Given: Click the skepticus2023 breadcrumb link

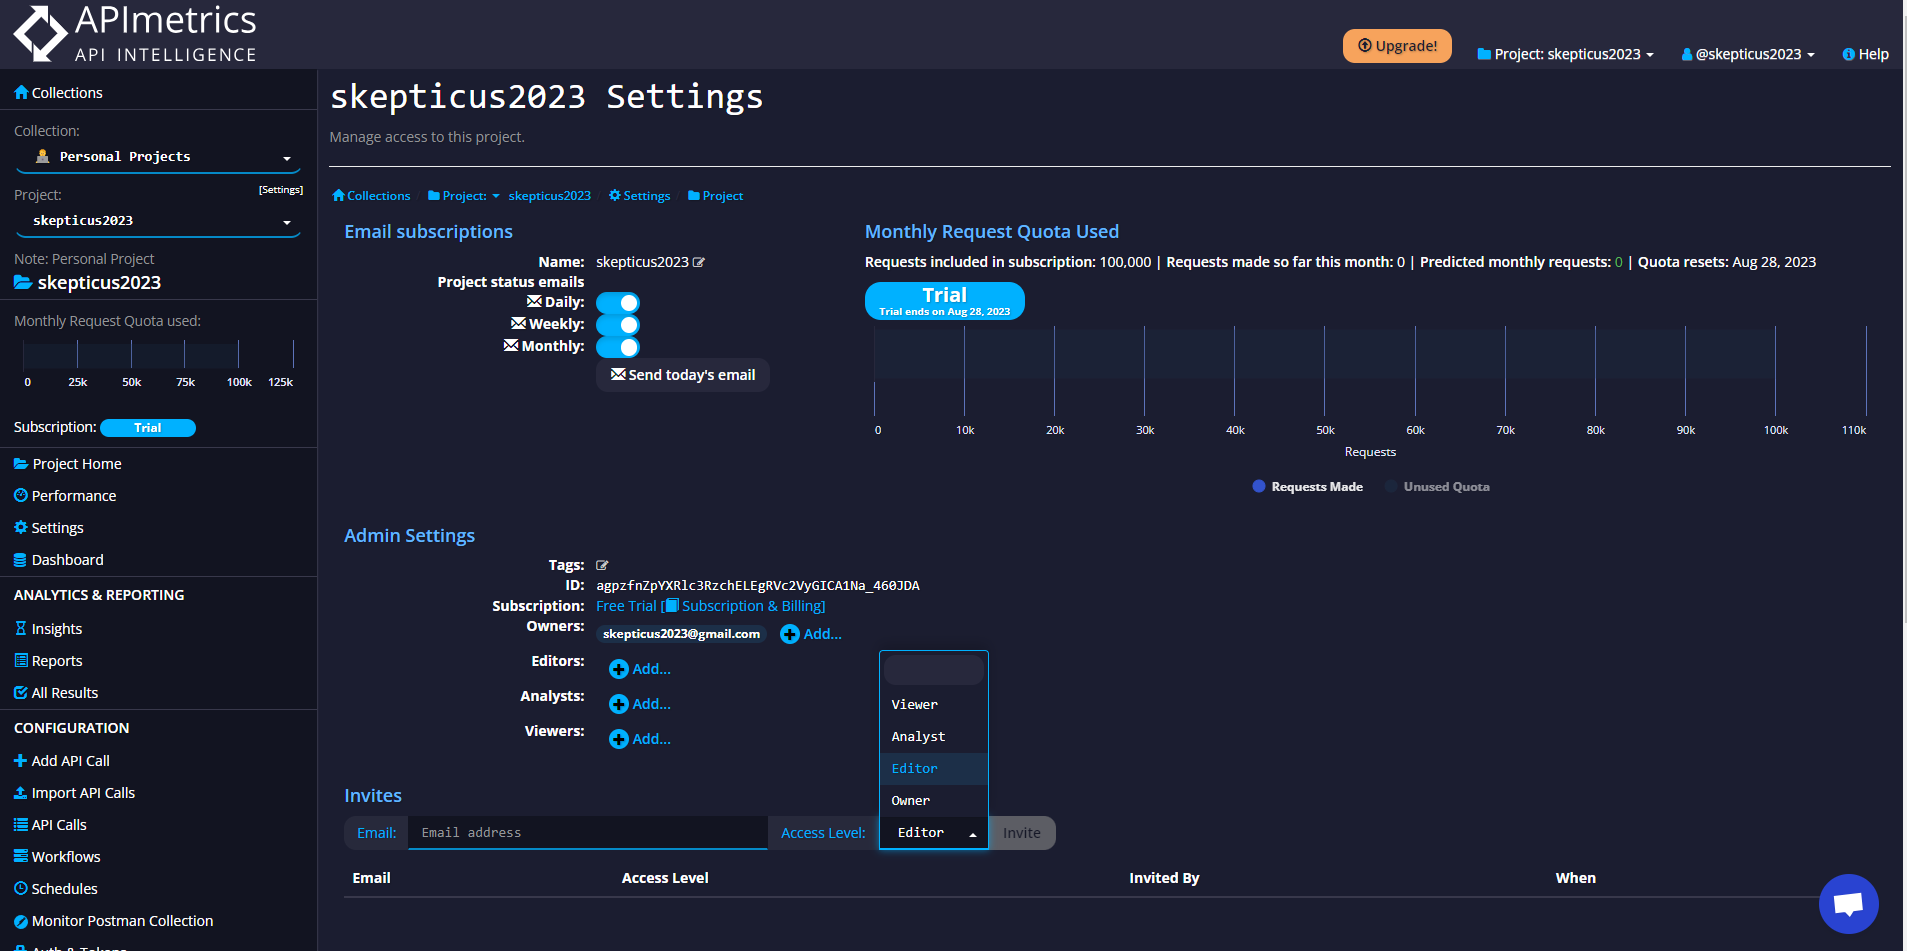Looking at the screenshot, I should 549,196.
